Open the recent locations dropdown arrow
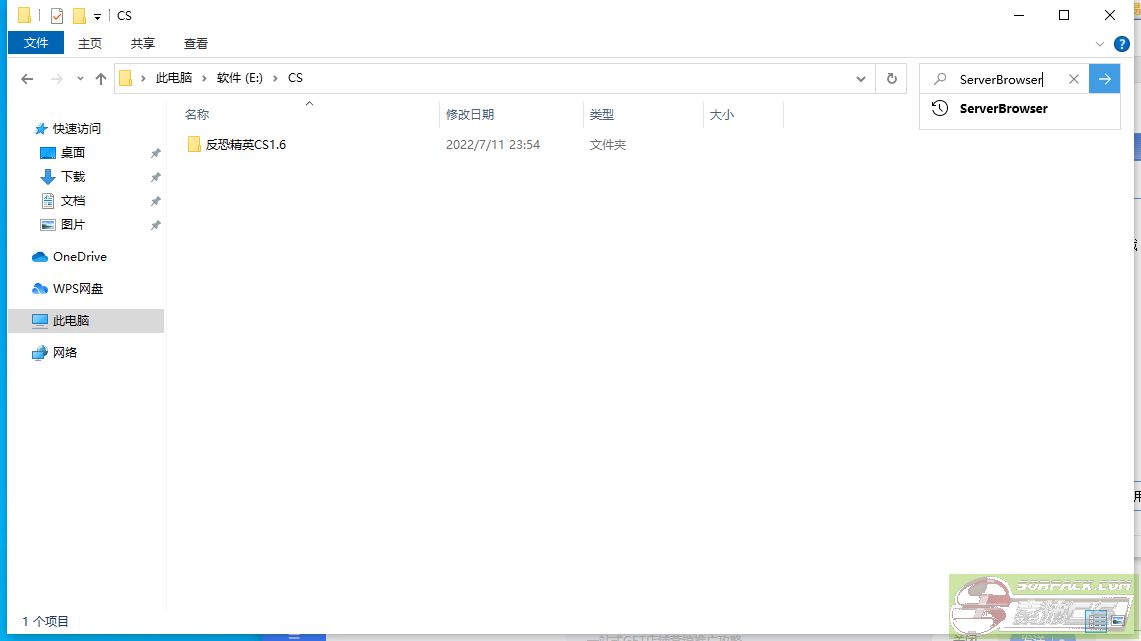 click(x=79, y=79)
